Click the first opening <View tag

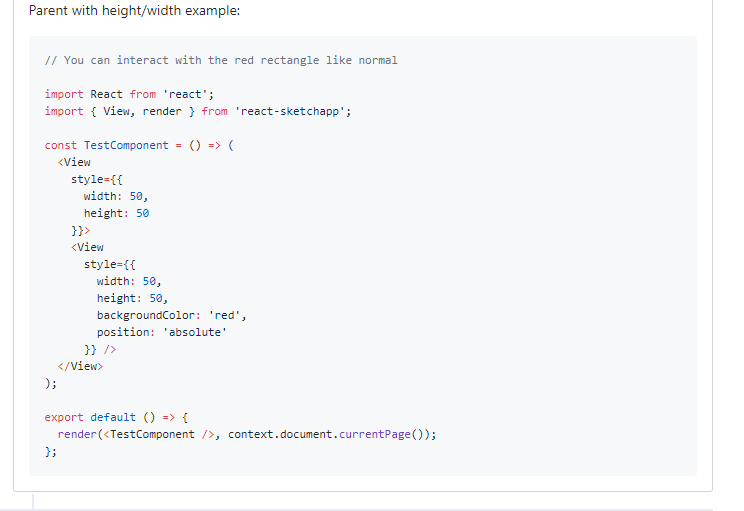coord(75,162)
